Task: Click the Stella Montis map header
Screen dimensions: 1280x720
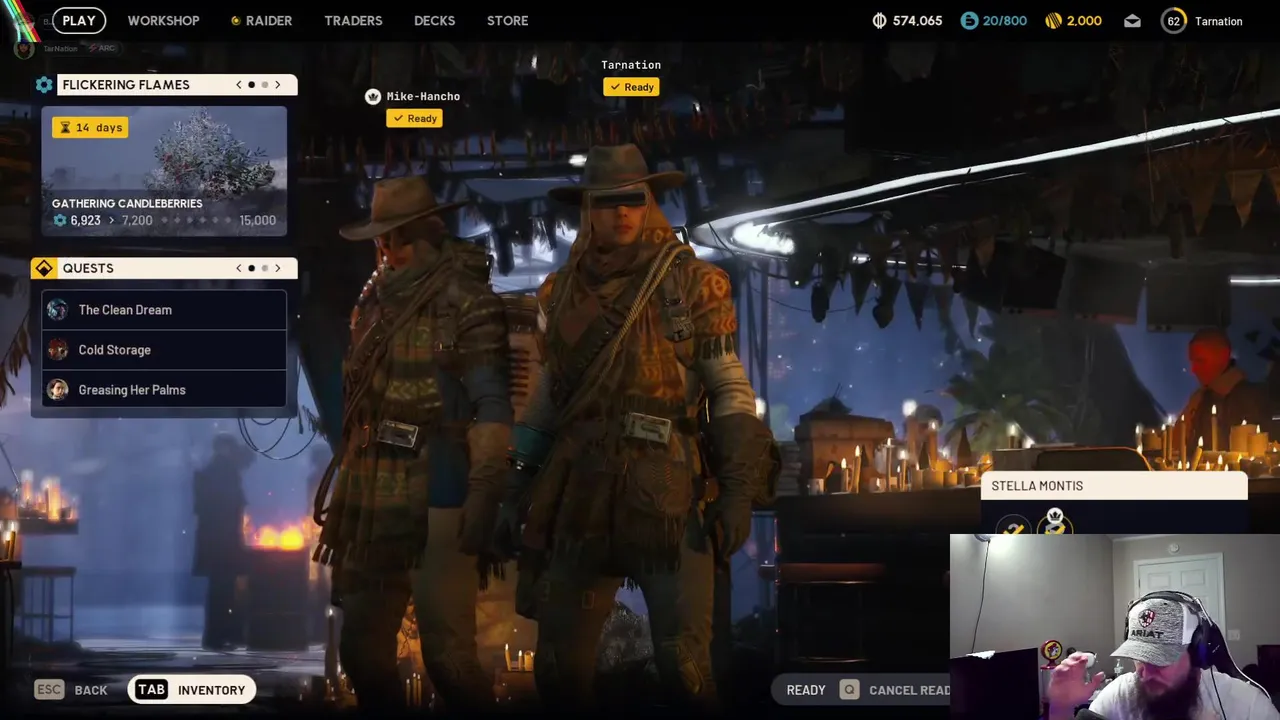Action: pos(1114,486)
